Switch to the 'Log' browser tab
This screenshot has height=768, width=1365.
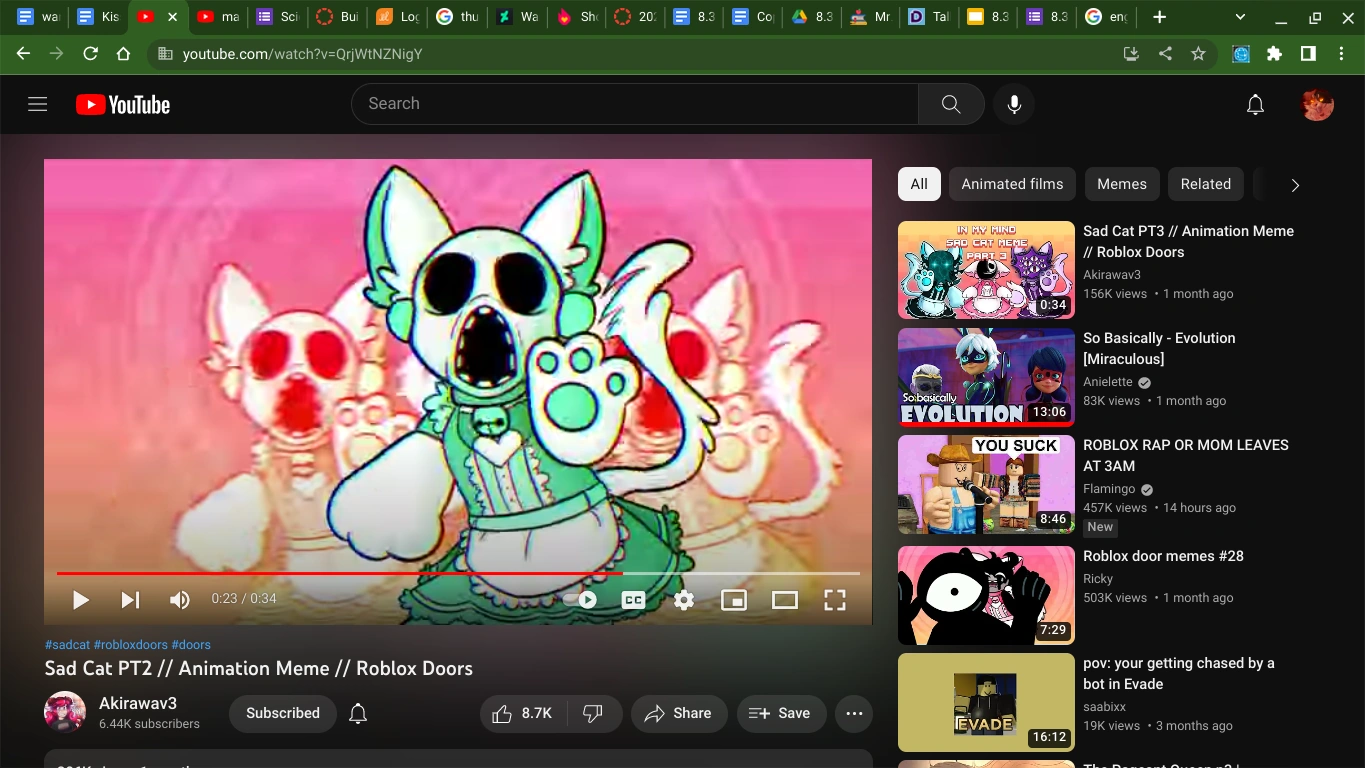[x=398, y=17]
